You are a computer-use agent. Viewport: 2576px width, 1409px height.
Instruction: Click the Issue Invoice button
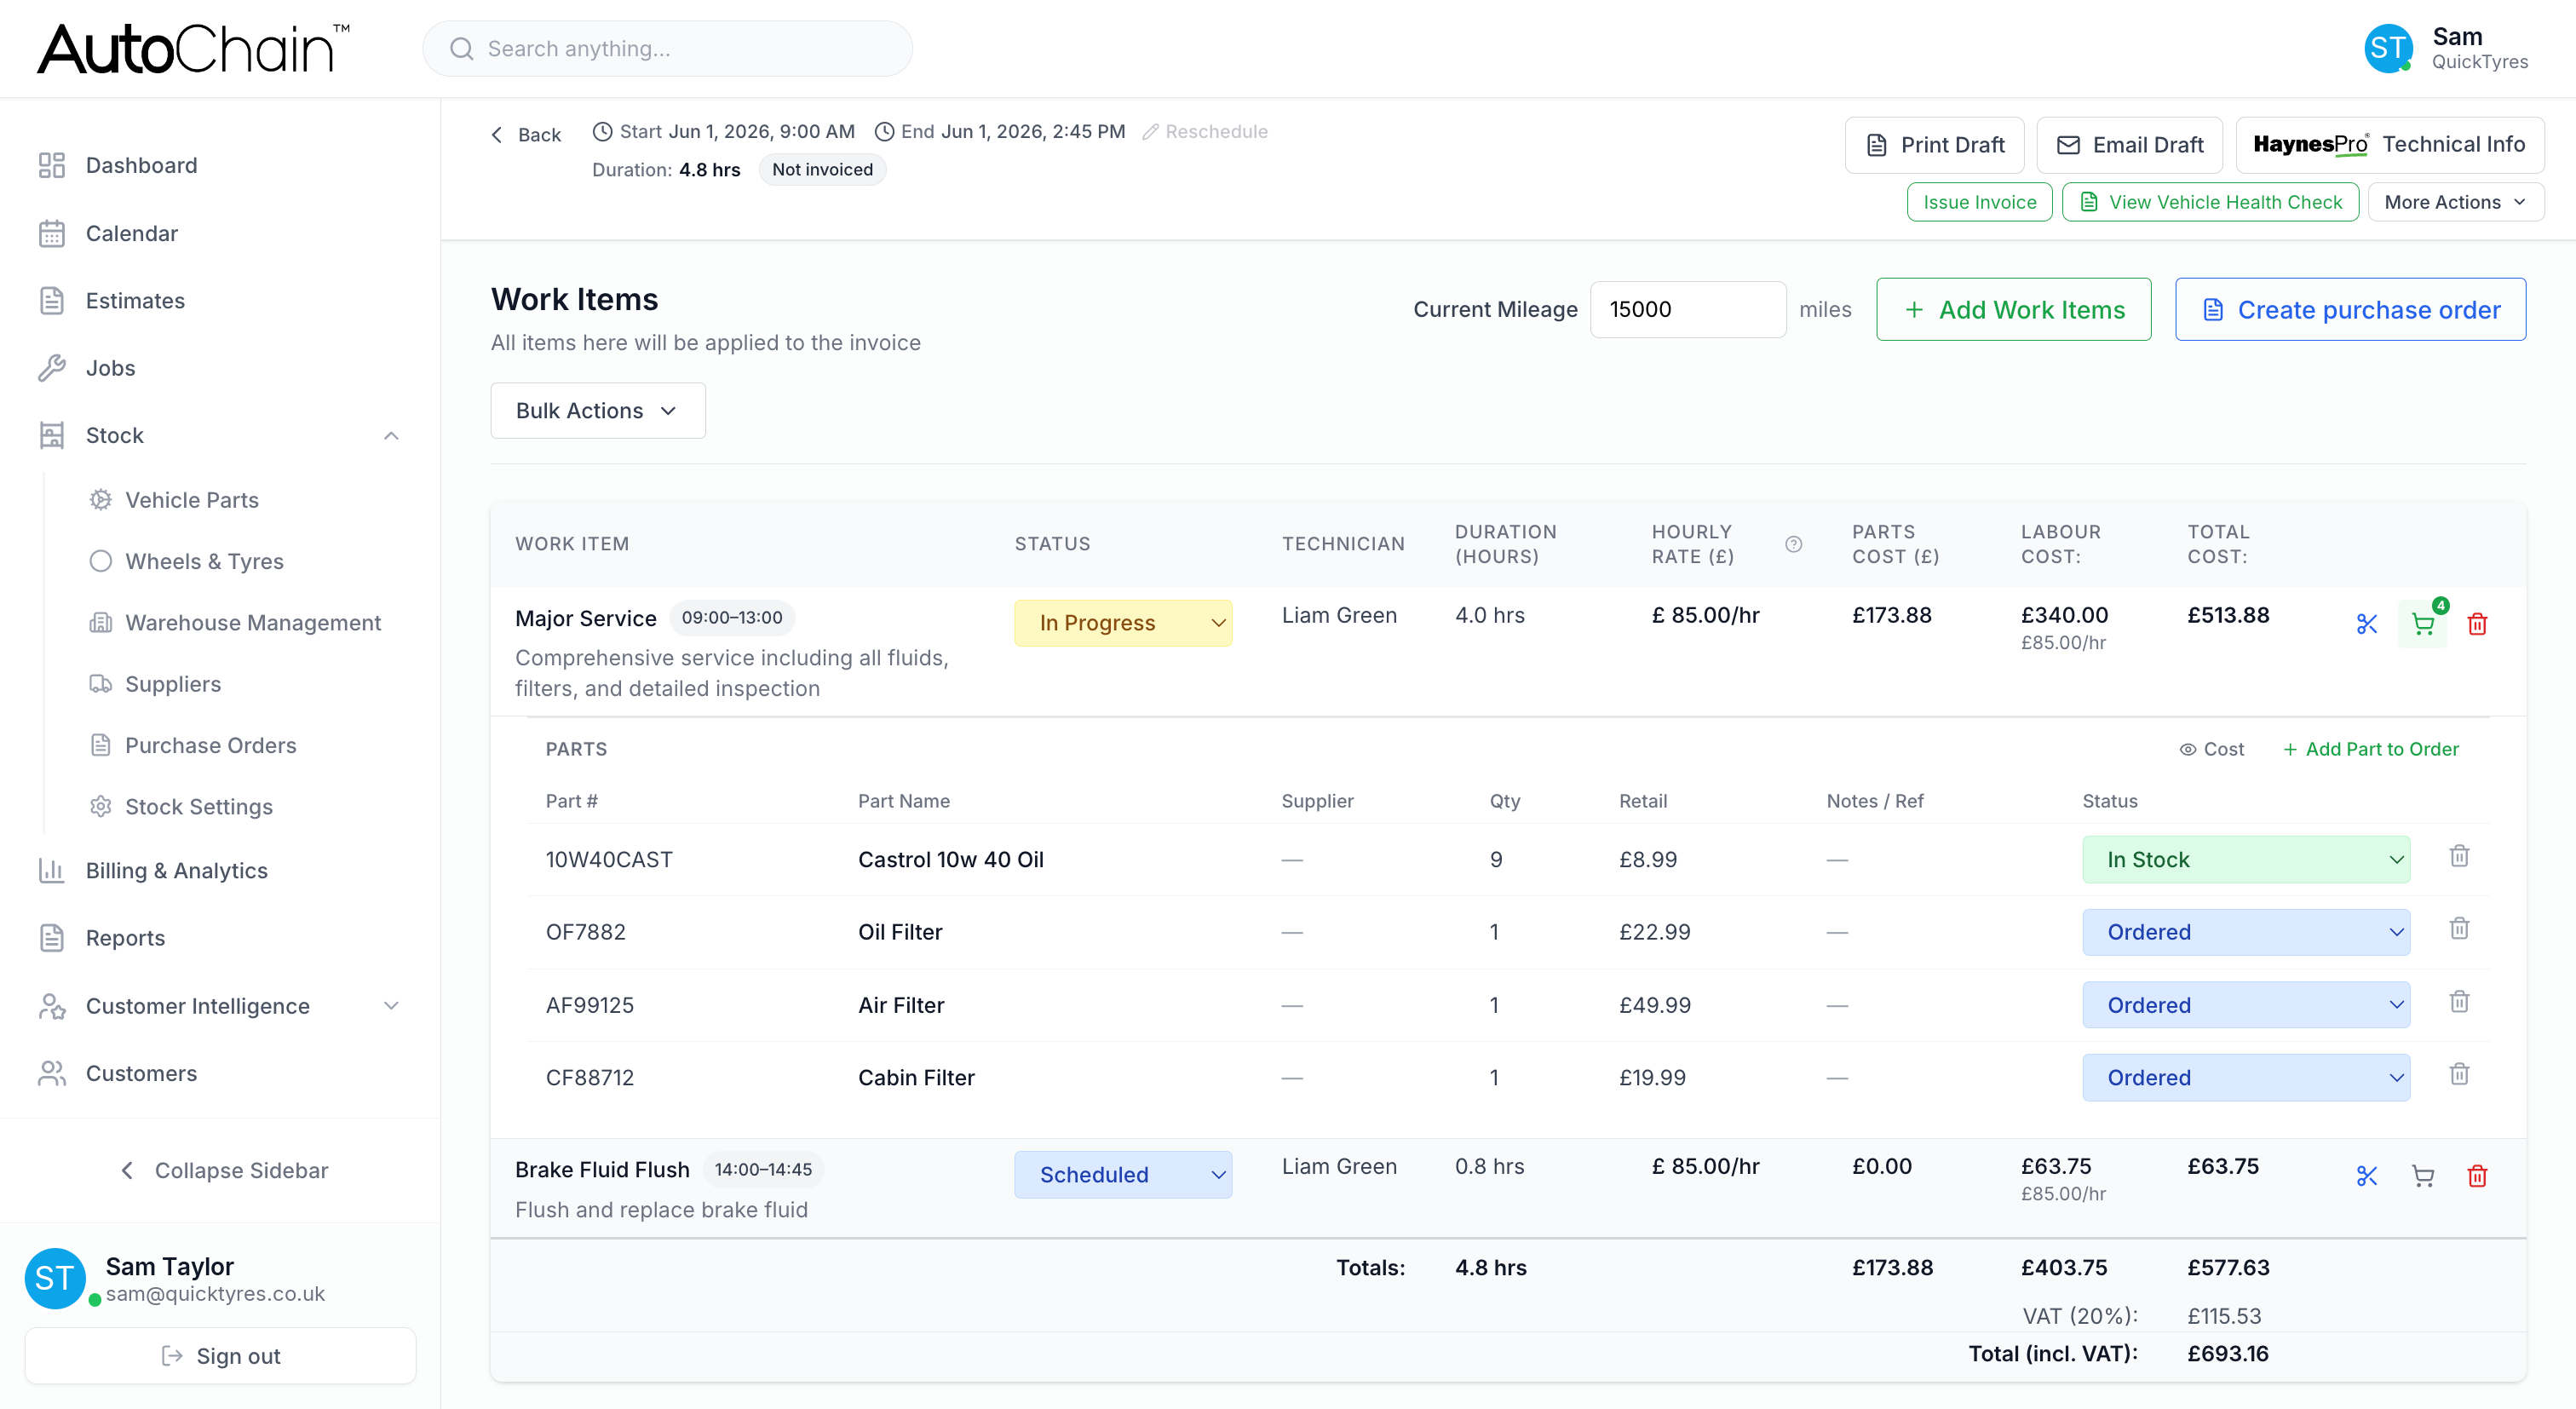(1979, 202)
